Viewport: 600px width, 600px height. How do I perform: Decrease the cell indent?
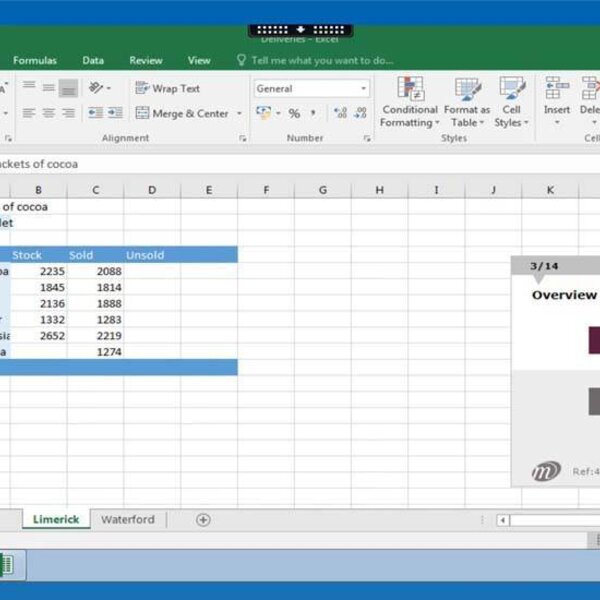point(95,113)
